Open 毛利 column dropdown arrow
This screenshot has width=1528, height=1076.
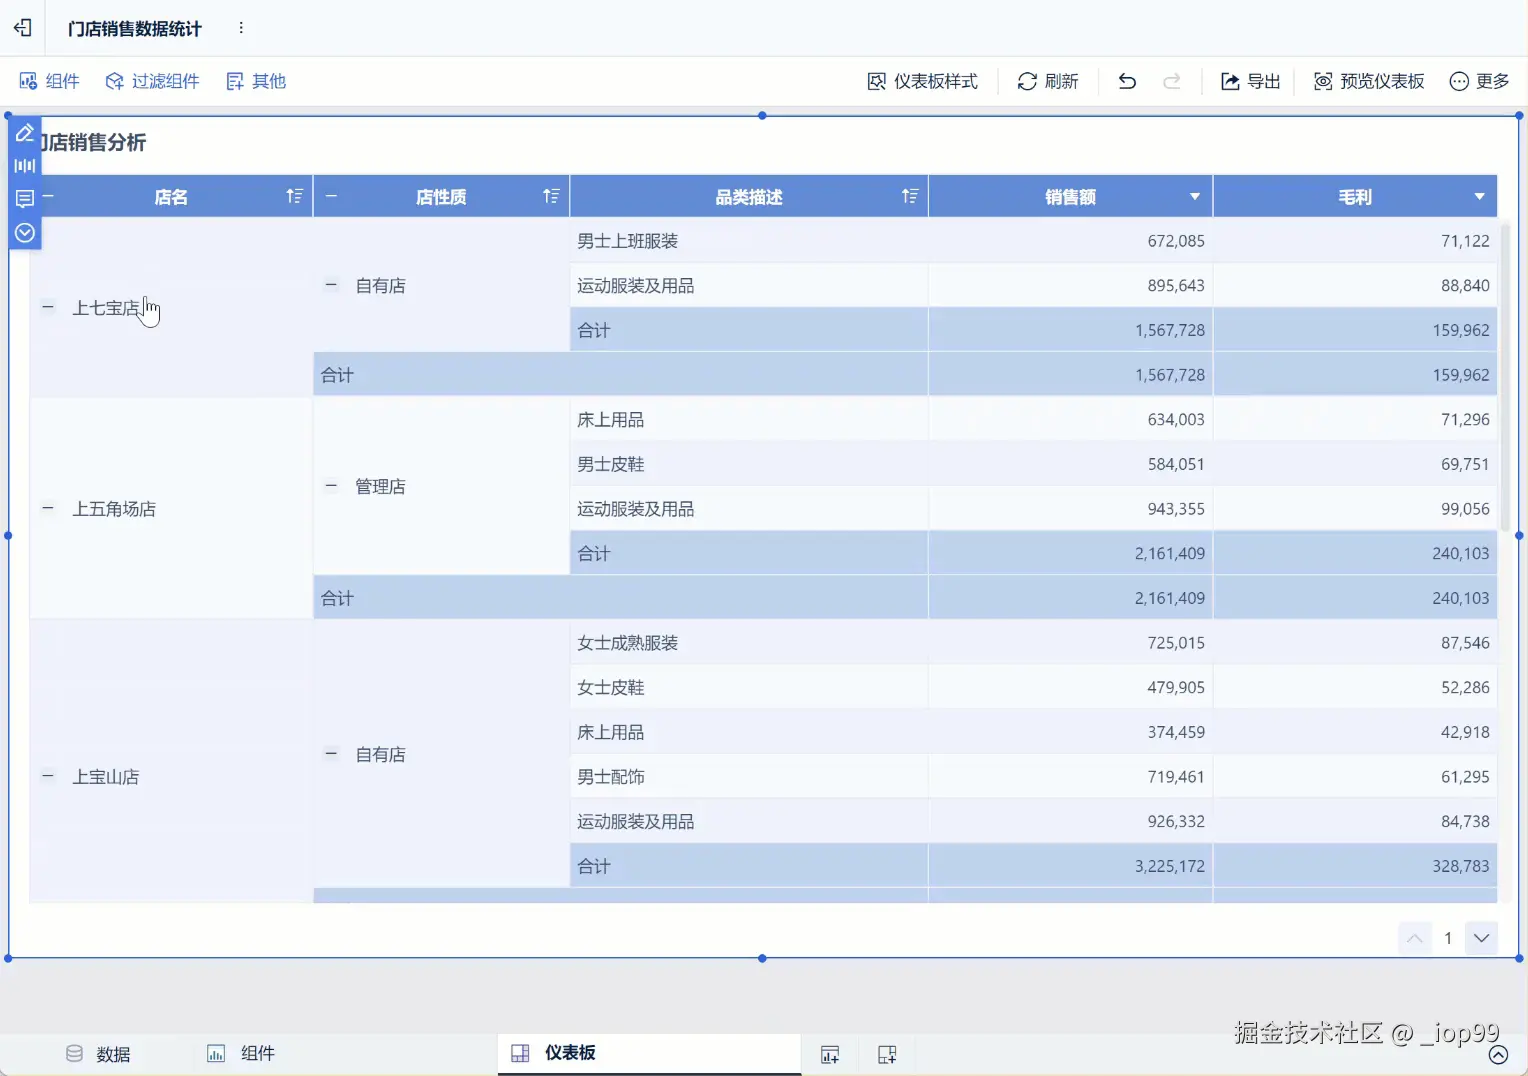coord(1479,196)
